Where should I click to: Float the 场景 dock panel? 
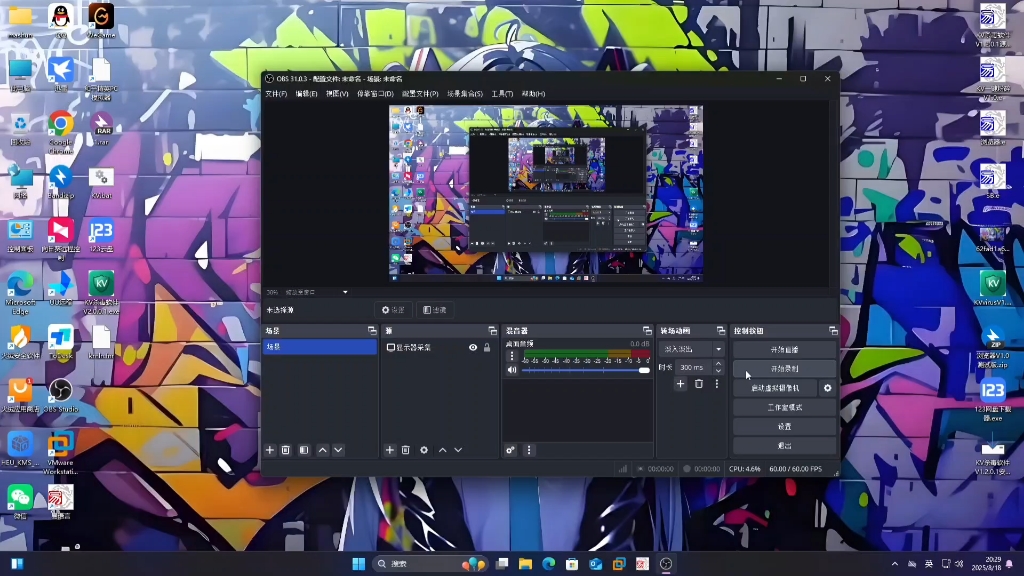point(372,331)
